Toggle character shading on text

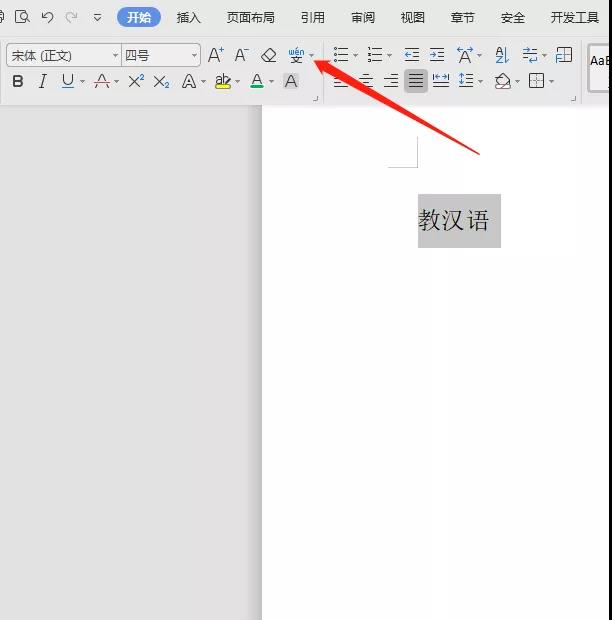[x=291, y=81]
